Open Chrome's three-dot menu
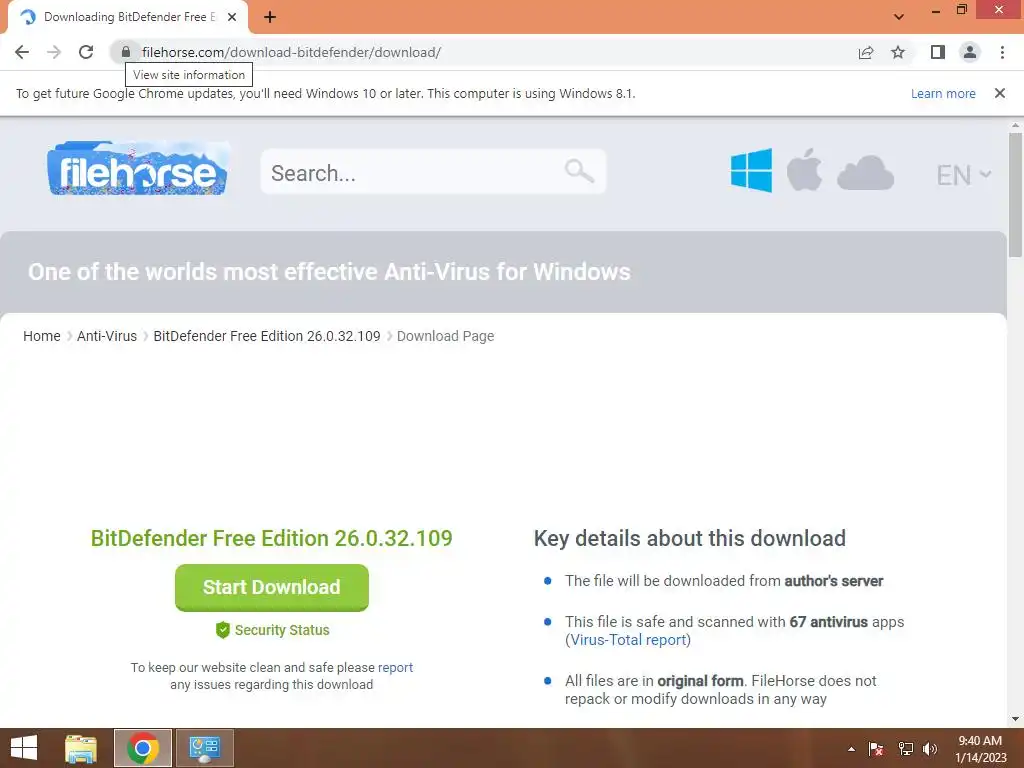 [1002, 52]
